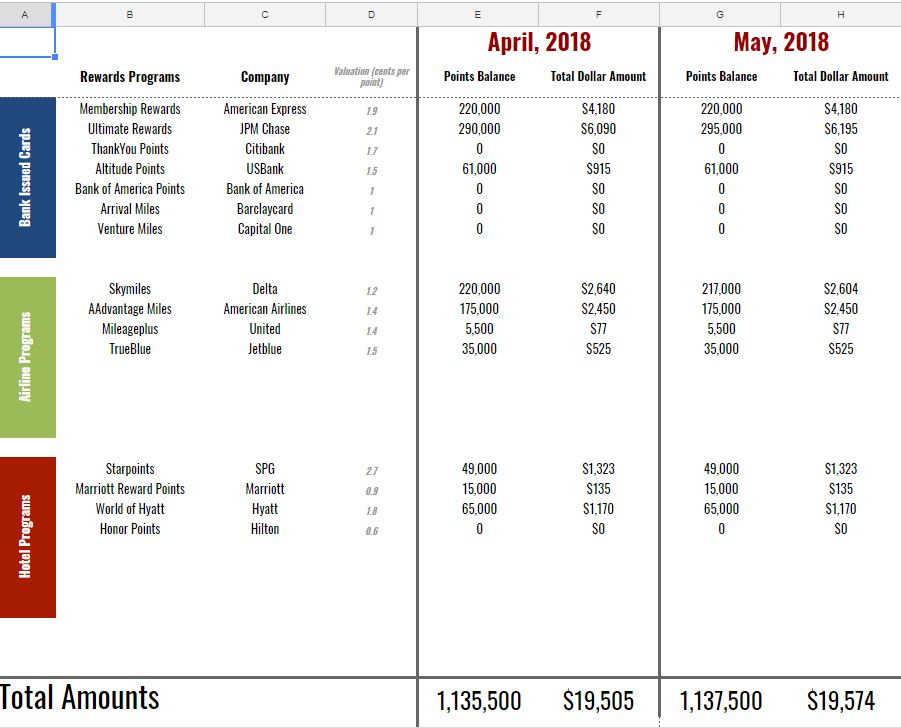Click the World of Hyatt cell
Image resolution: width=901 pixels, height=728 pixels.
click(130, 509)
